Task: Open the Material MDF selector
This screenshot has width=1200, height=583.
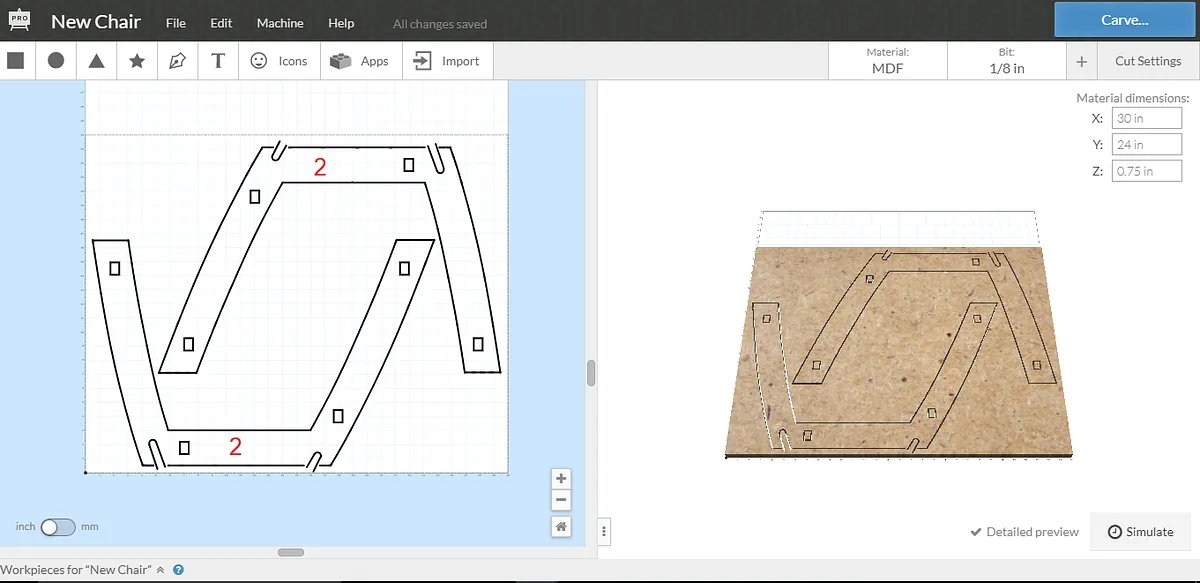Action: pos(888,61)
